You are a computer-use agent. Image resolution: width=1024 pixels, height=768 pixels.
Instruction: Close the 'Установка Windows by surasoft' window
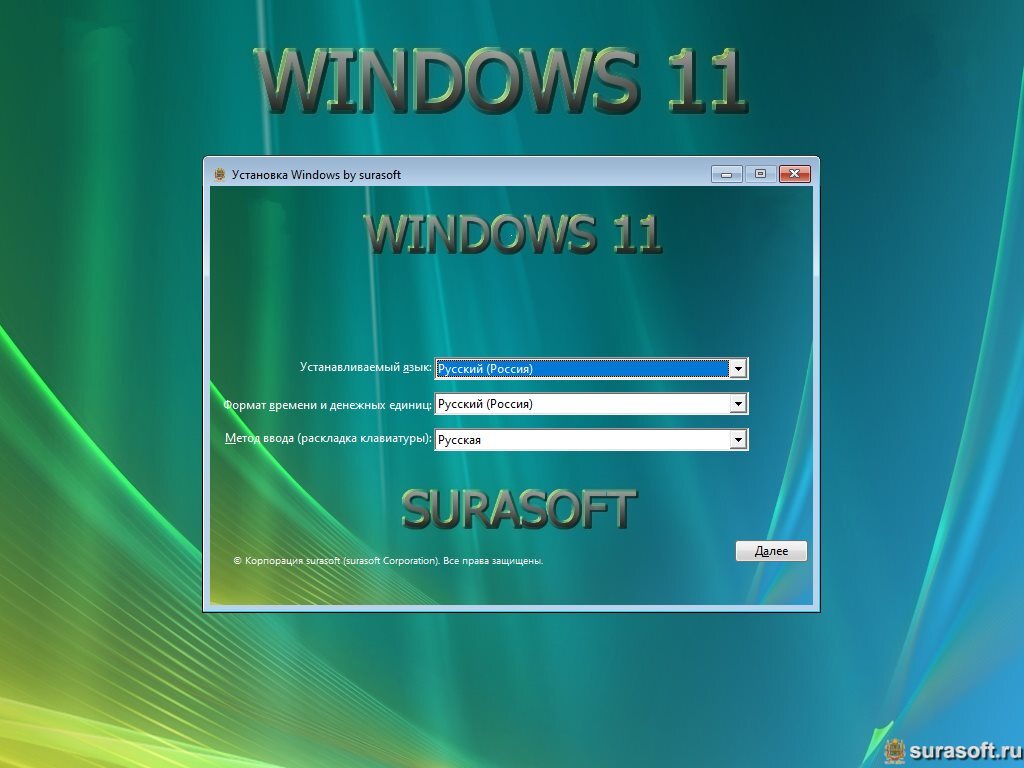pyautogui.click(x=794, y=174)
